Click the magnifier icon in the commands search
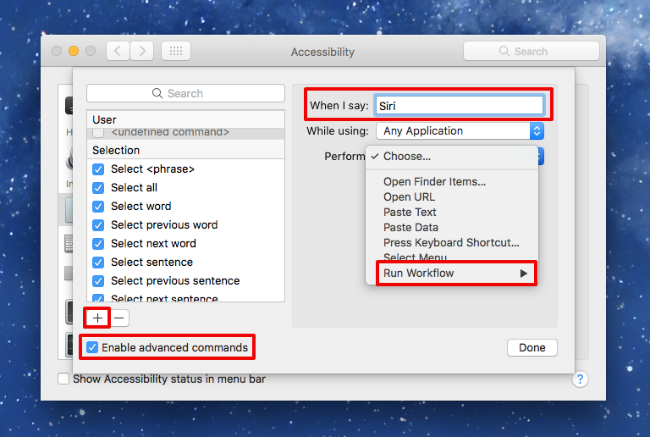The height and width of the screenshot is (437, 650). pyautogui.click(x=157, y=93)
